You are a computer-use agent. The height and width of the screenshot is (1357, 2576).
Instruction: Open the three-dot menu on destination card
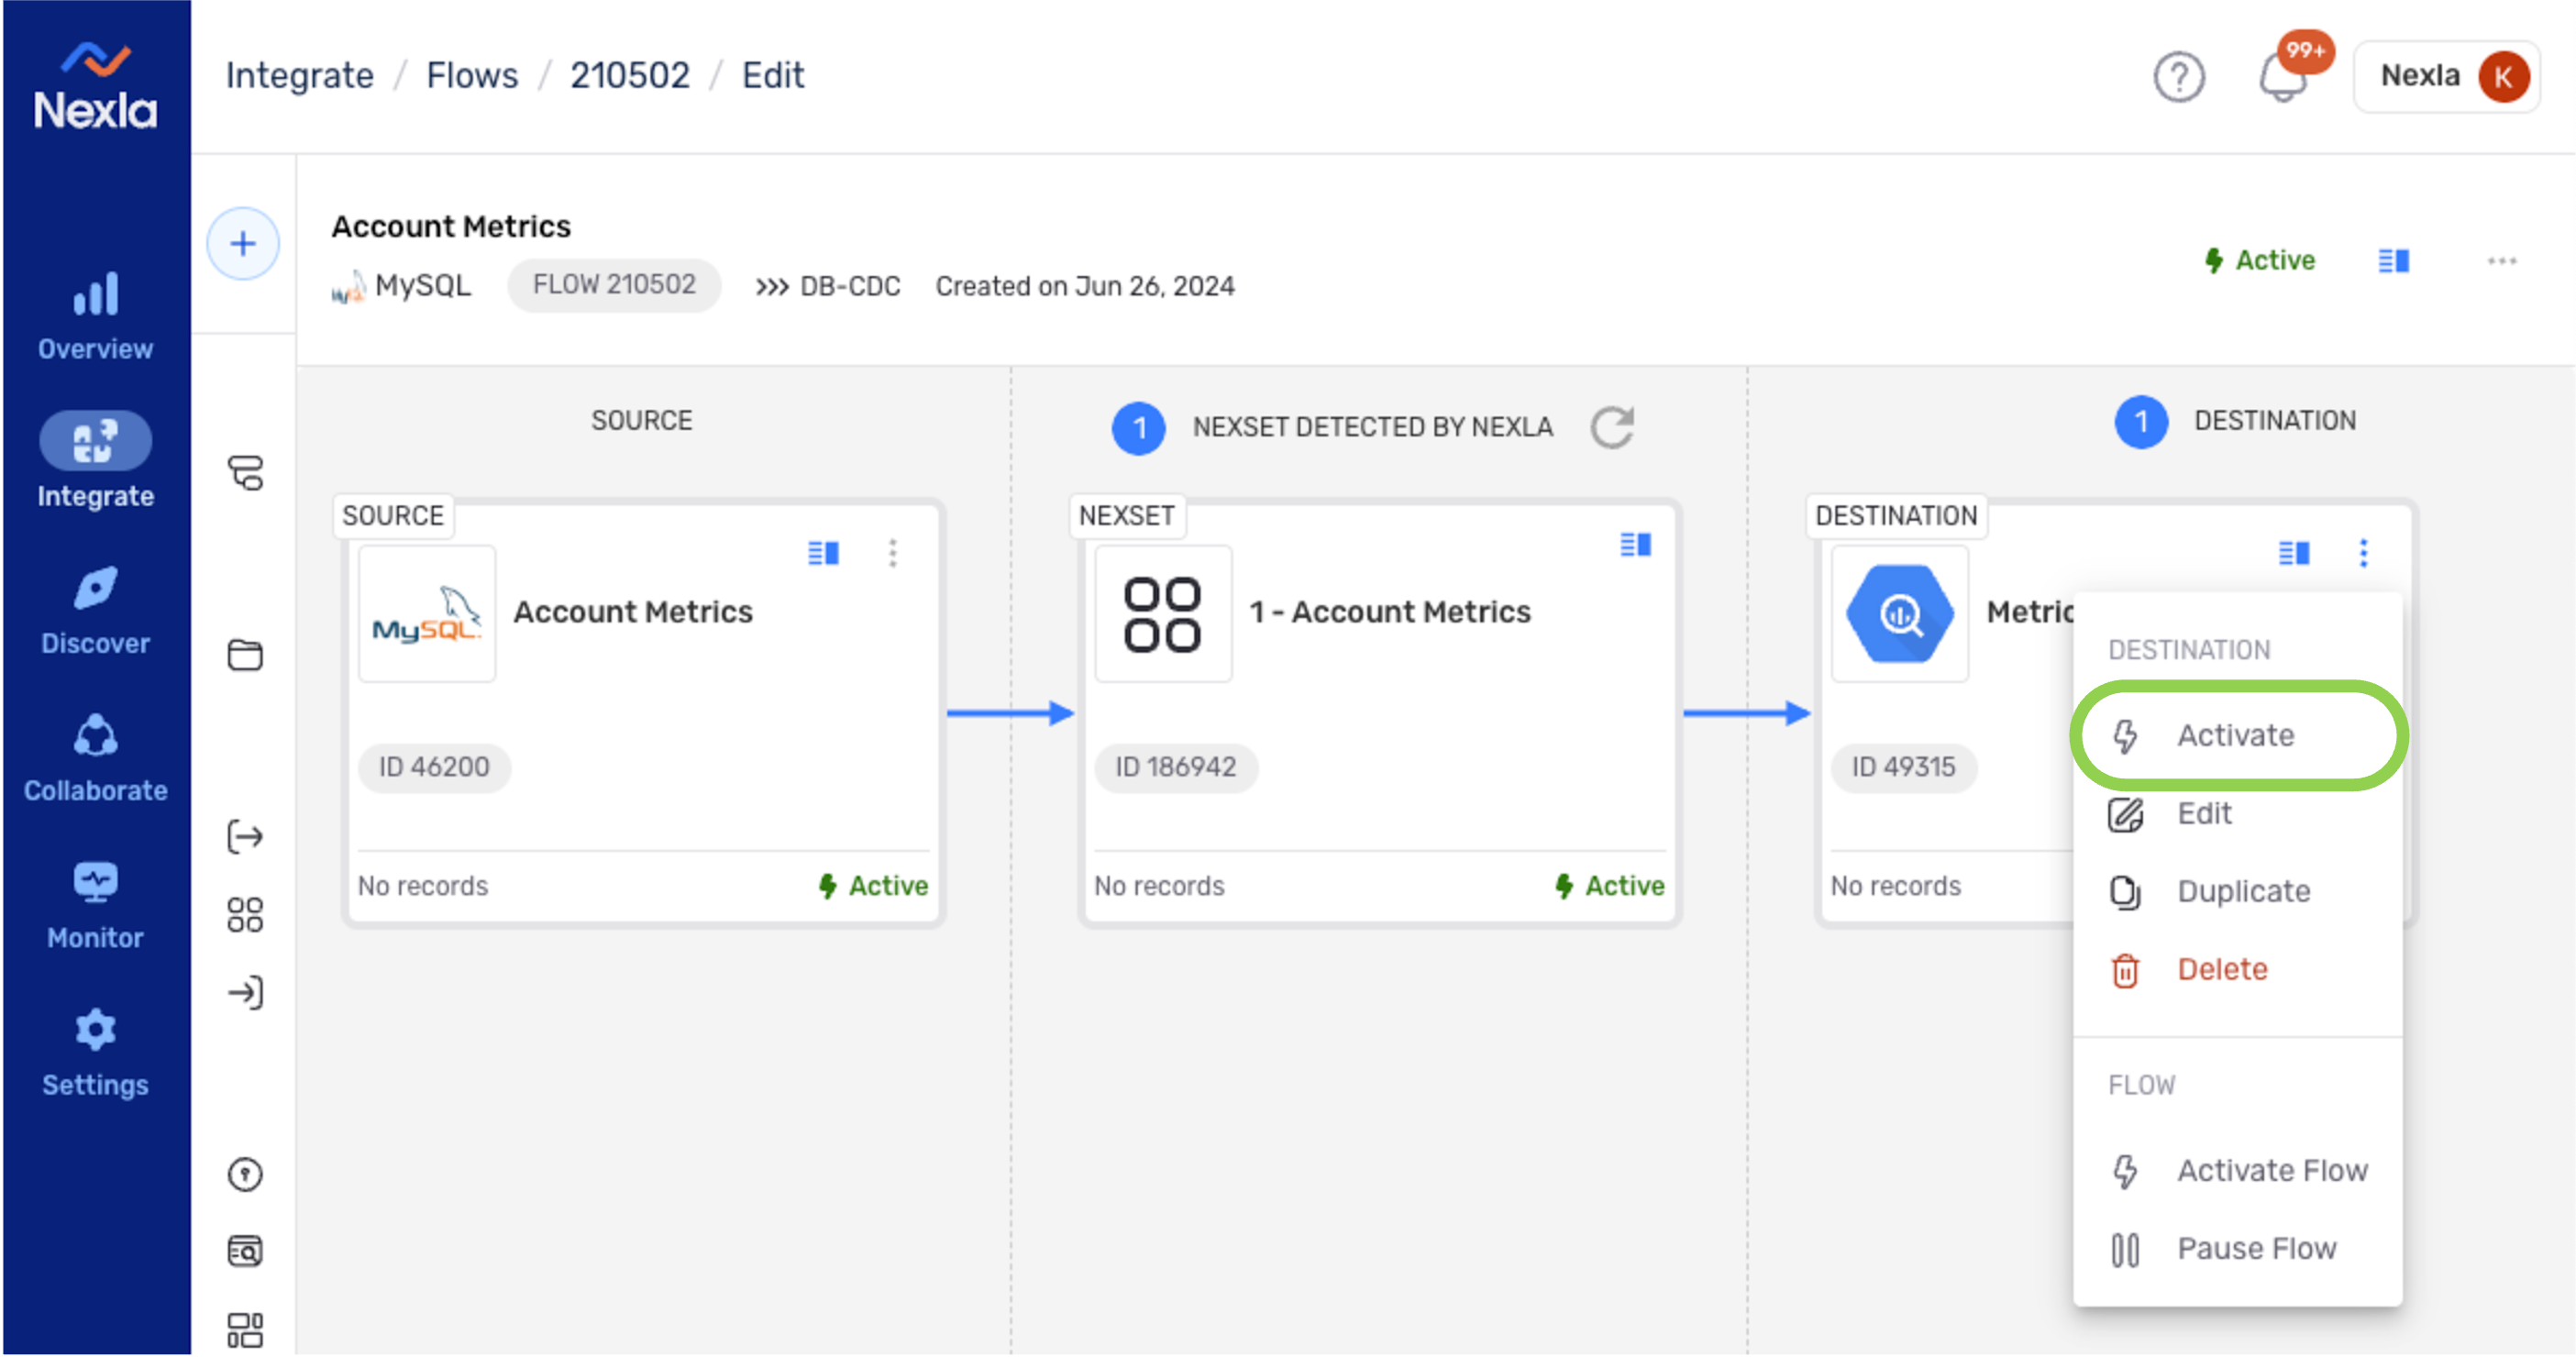point(2363,553)
